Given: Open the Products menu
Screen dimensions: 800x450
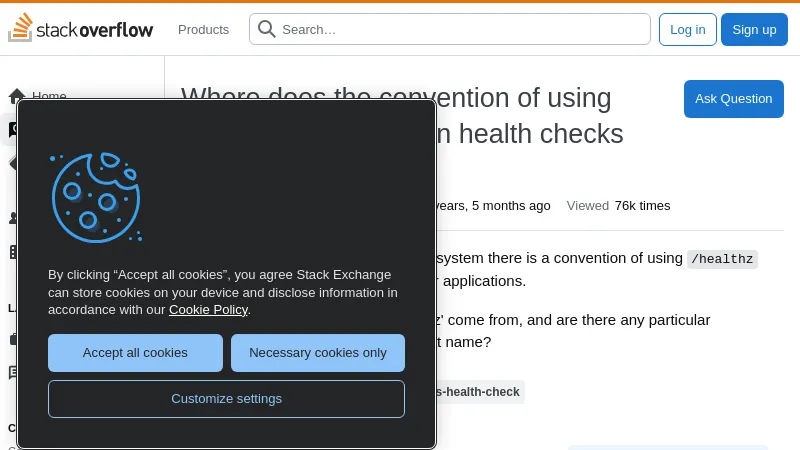Looking at the screenshot, I should 203,29.
